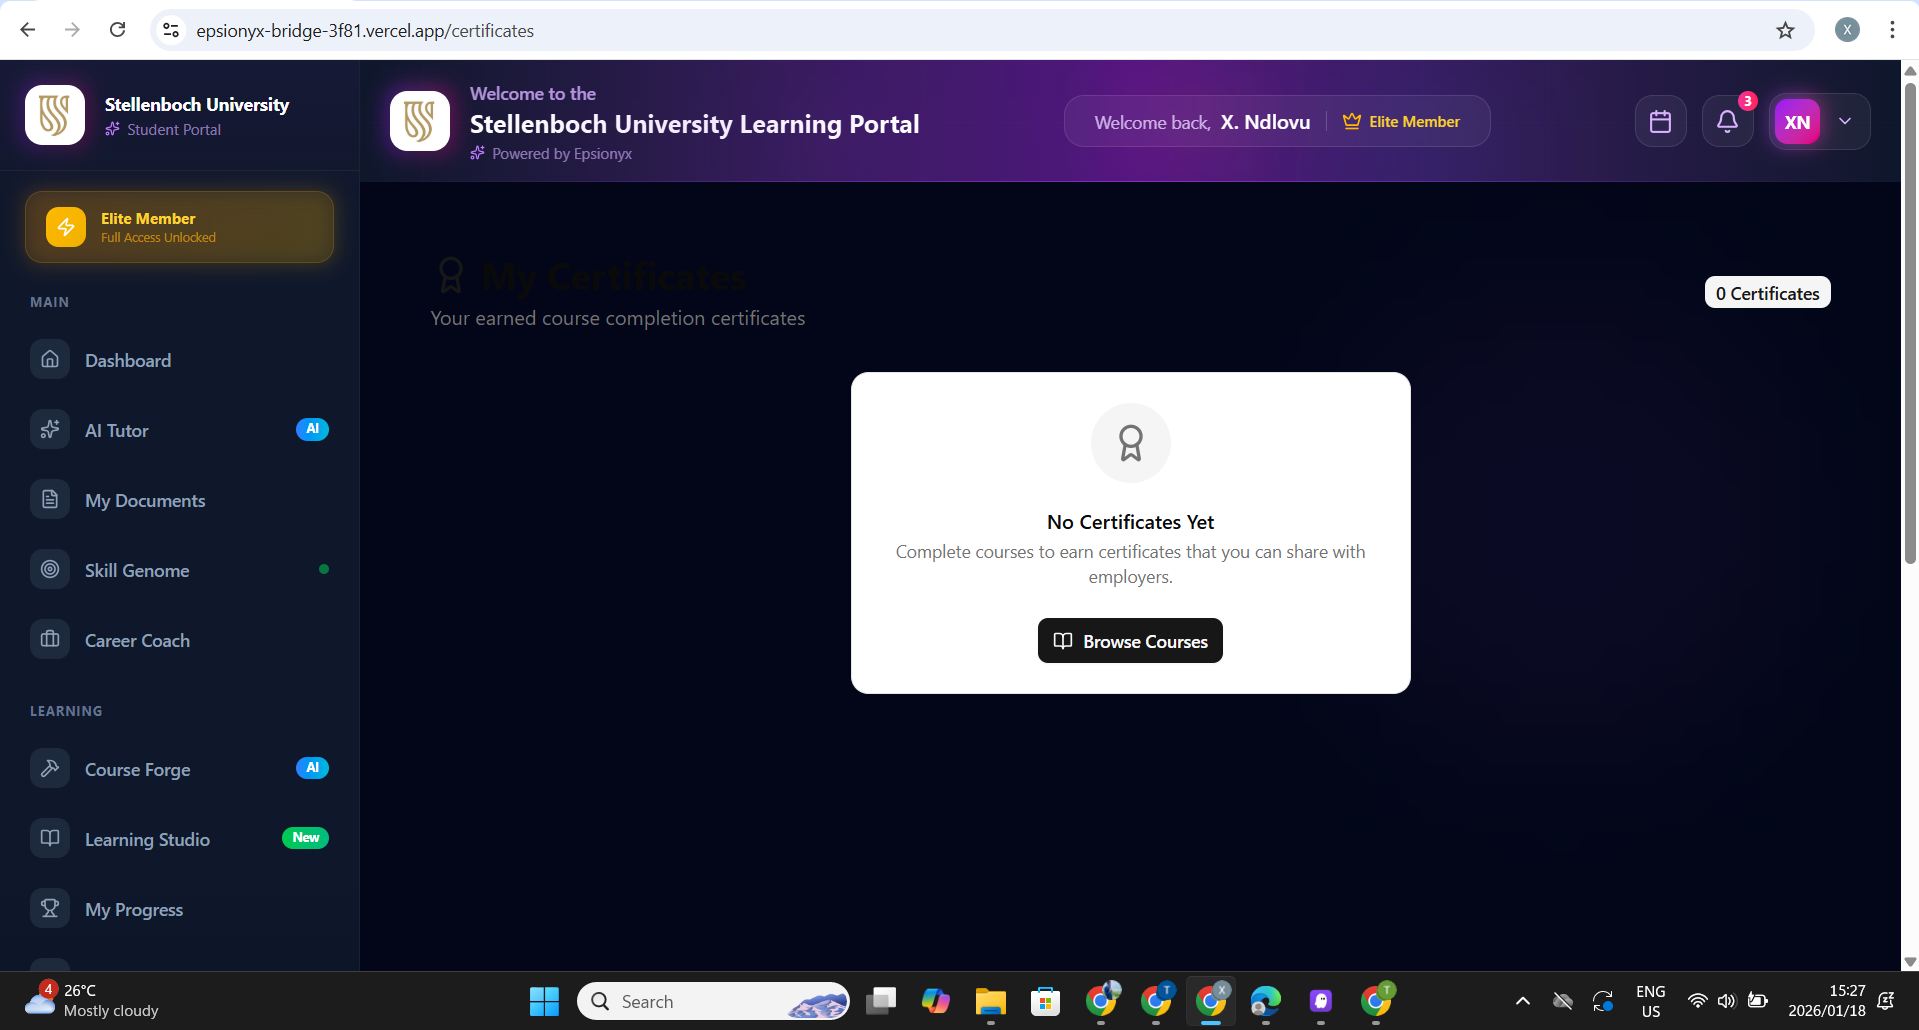Image resolution: width=1919 pixels, height=1030 pixels.
Task: Click the Skill Genome target icon
Action: tap(50, 569)
